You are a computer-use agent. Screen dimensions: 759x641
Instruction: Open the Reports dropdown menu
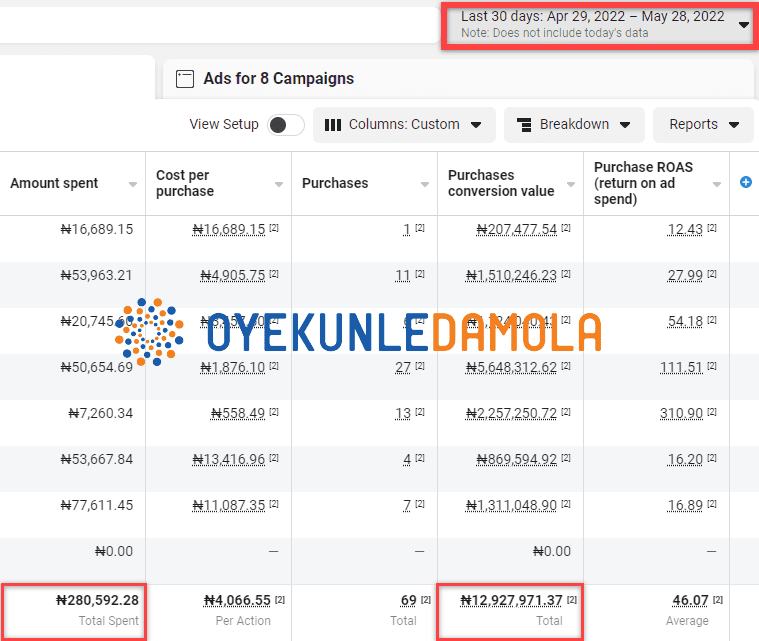[x=703, y=125]
